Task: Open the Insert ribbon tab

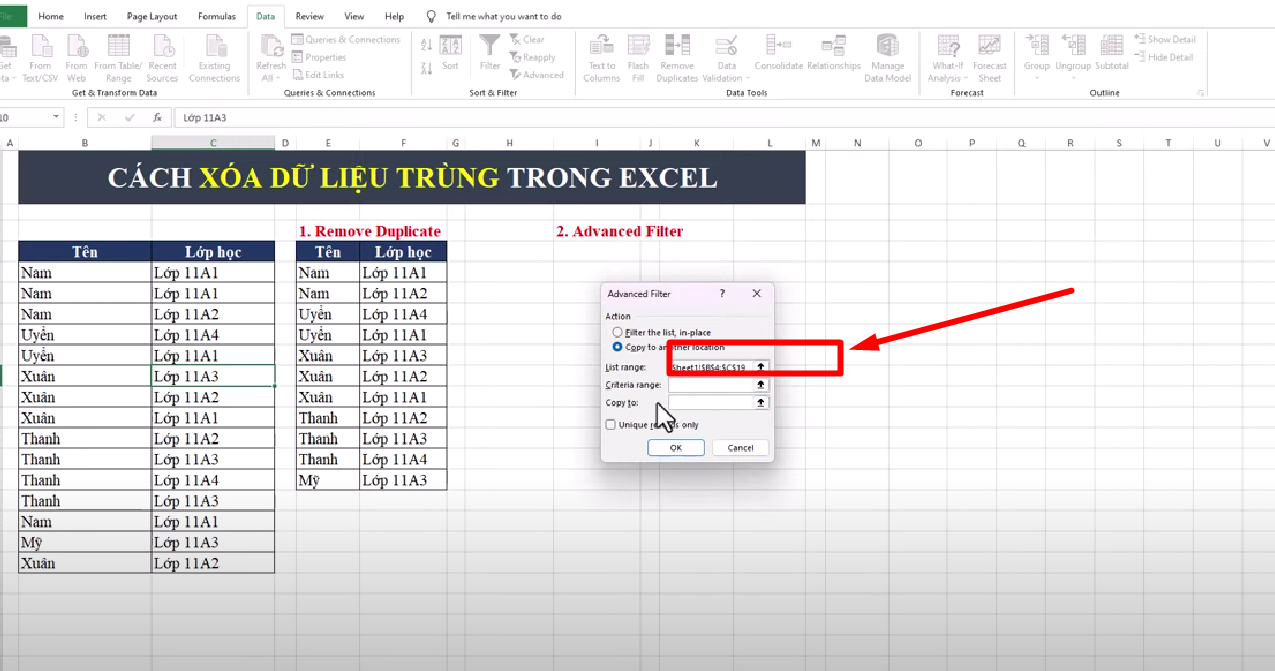Action: point(96,16)
